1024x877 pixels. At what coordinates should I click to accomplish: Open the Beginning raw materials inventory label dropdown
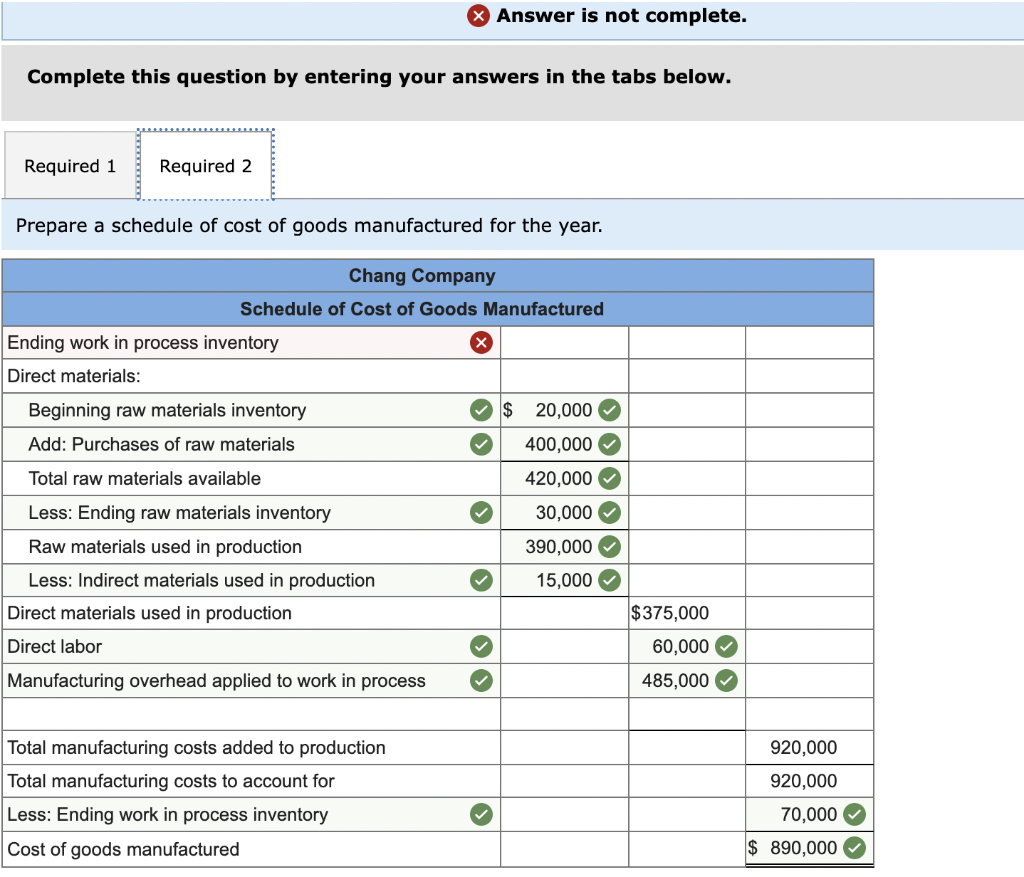[251, 410]
